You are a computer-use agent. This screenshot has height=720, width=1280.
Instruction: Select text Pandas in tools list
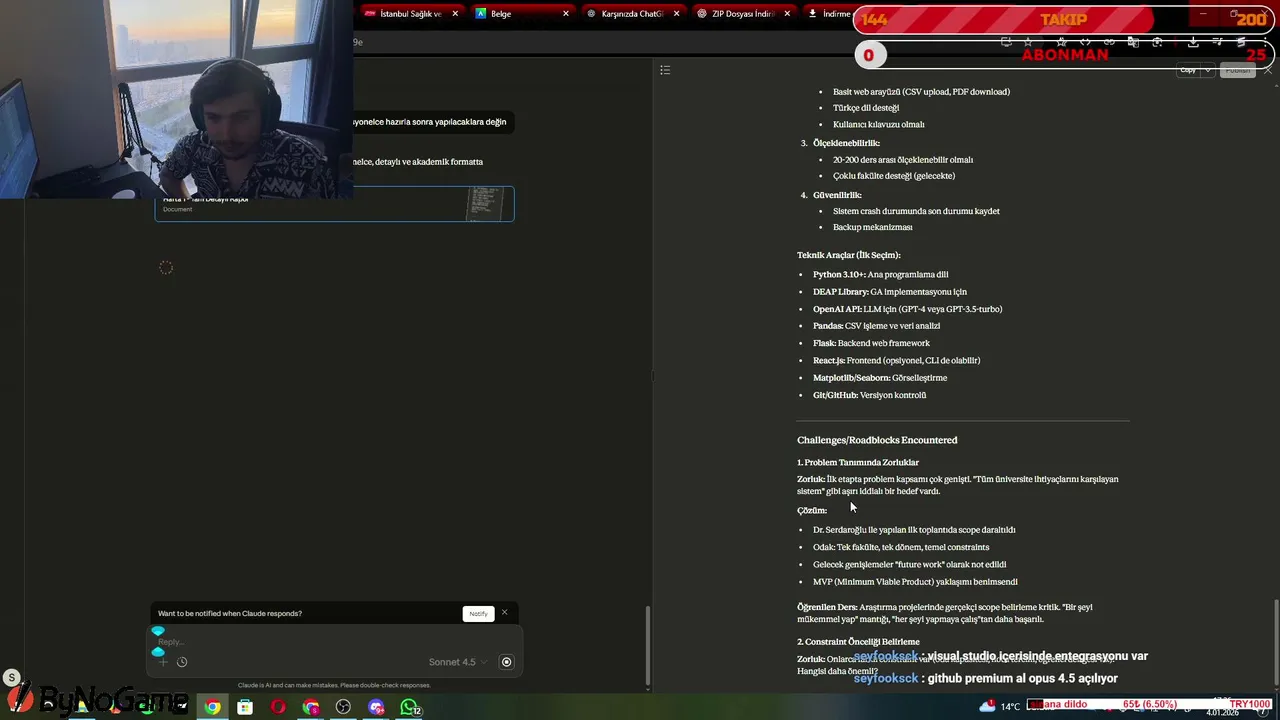(827, 326)
